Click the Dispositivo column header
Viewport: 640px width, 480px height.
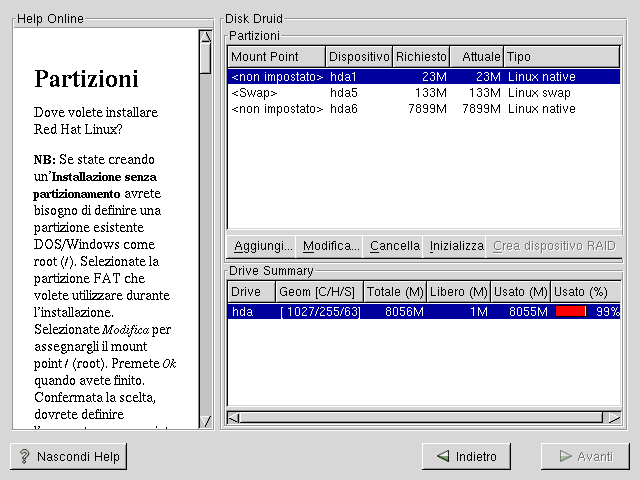point(359,57)
